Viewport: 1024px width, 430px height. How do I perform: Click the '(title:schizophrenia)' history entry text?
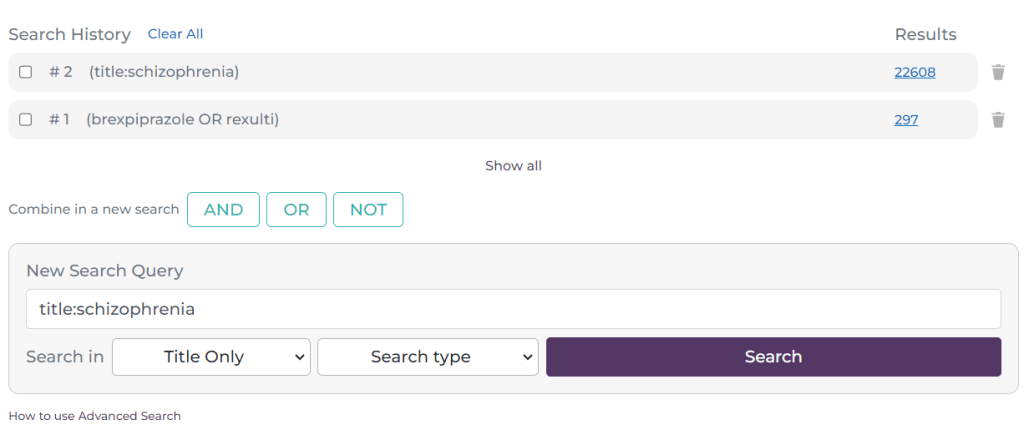coord(164,72)
